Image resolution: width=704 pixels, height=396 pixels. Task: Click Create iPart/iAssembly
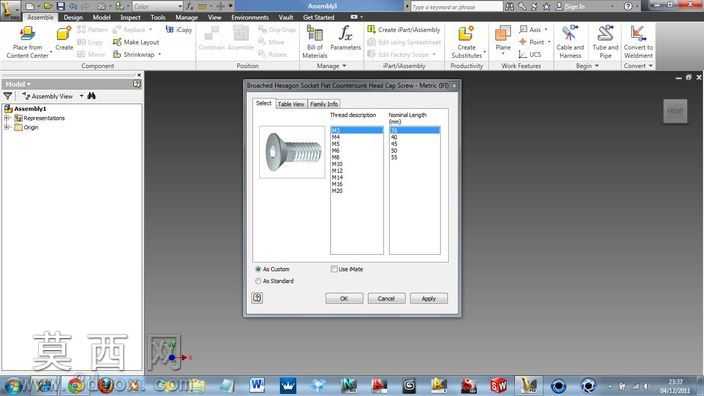pos(404,30)
